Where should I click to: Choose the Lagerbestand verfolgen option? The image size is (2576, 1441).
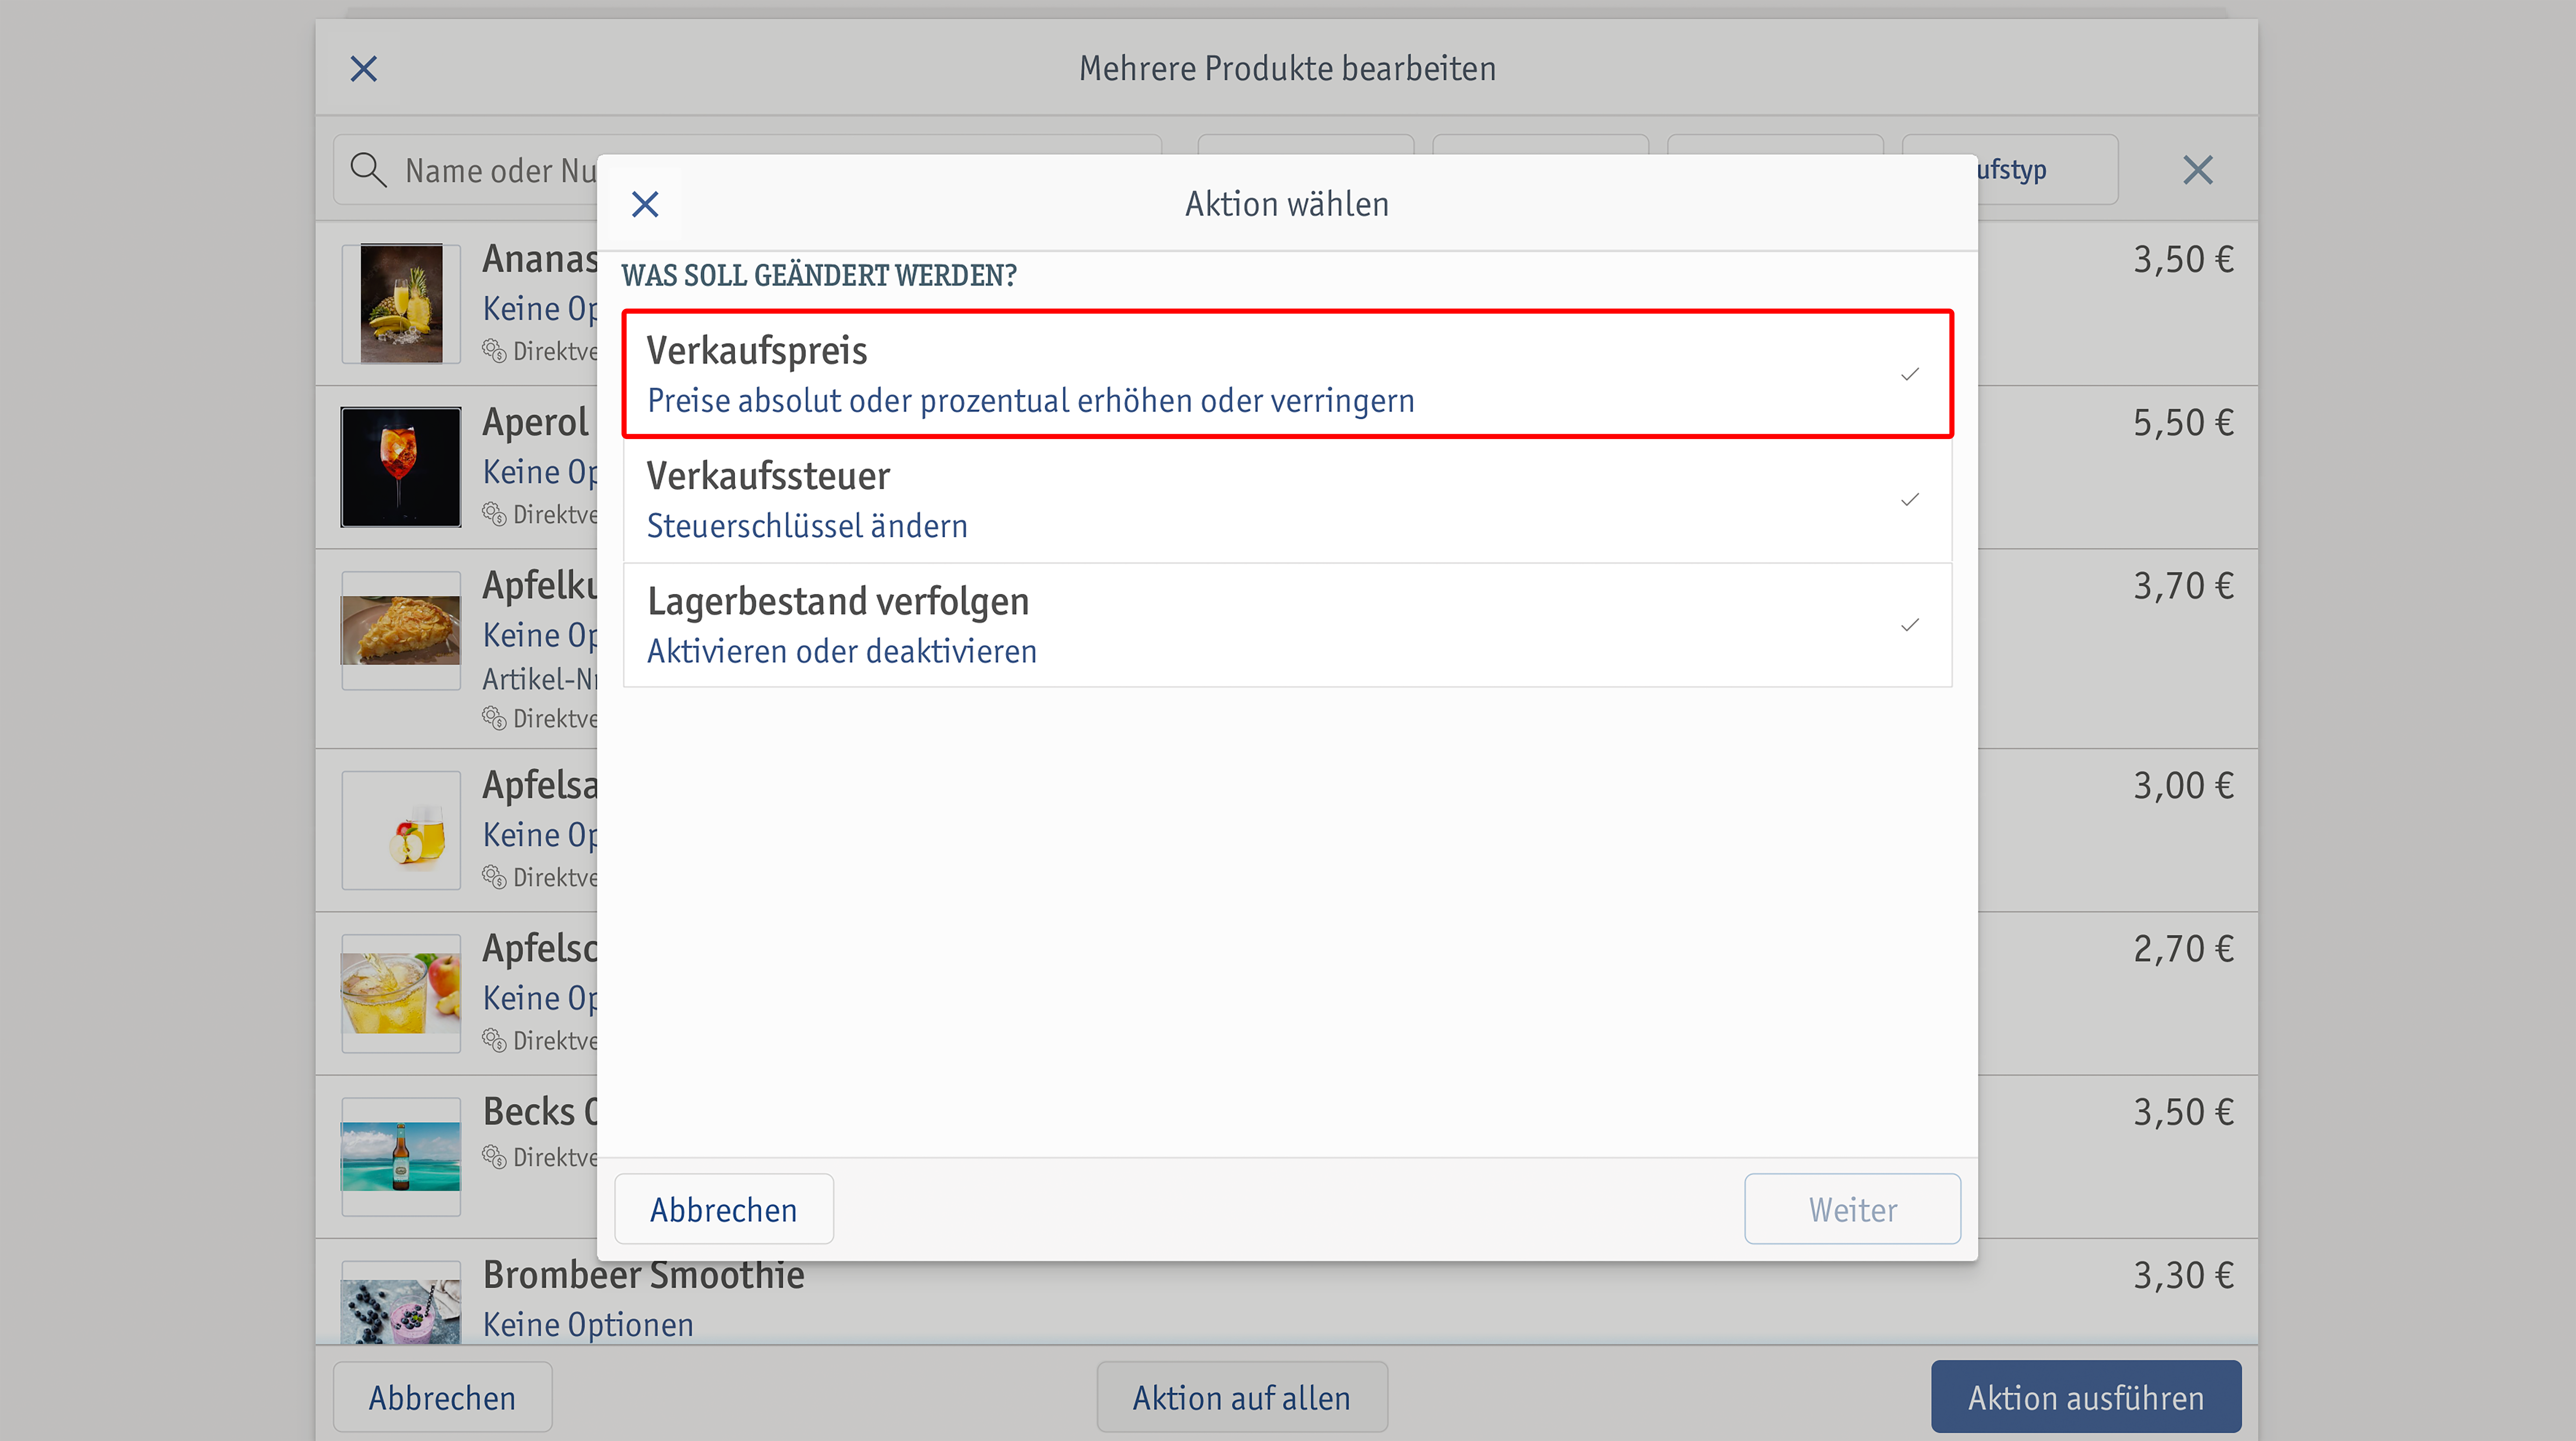(1287, 625)
